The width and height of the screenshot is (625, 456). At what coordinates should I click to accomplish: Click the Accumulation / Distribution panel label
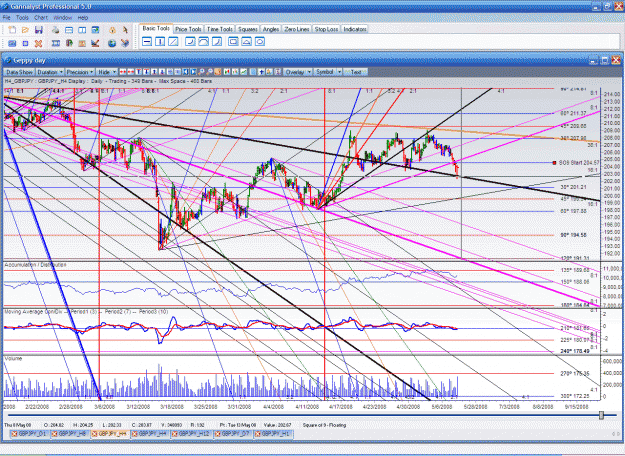pyautogui.click(x=35, y=265)
